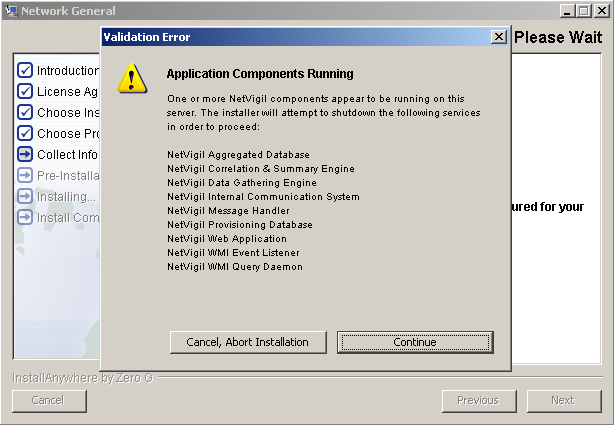614x425 pixels.
Task: Minimize the Network General window
Action: tap(567, 10)
